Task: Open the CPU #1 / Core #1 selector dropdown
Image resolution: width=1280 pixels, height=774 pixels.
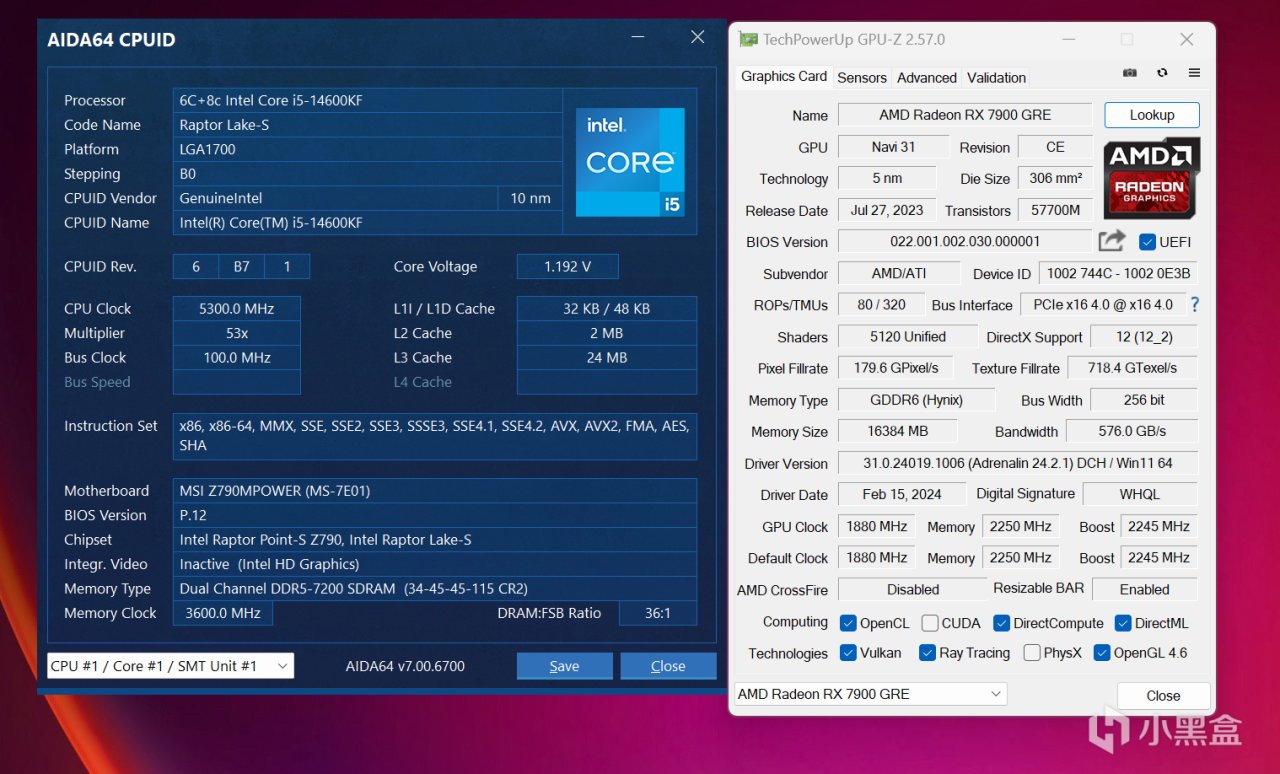Action: point(170,666)
